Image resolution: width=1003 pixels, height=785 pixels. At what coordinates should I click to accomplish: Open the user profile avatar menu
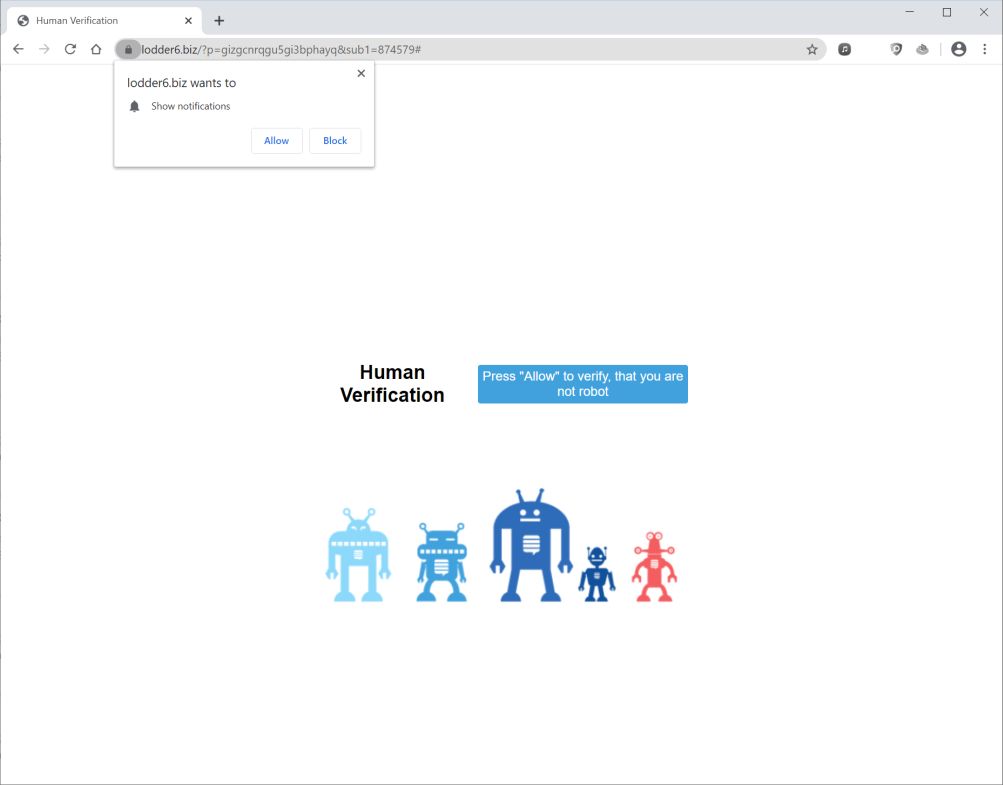[x=958, y=49]
